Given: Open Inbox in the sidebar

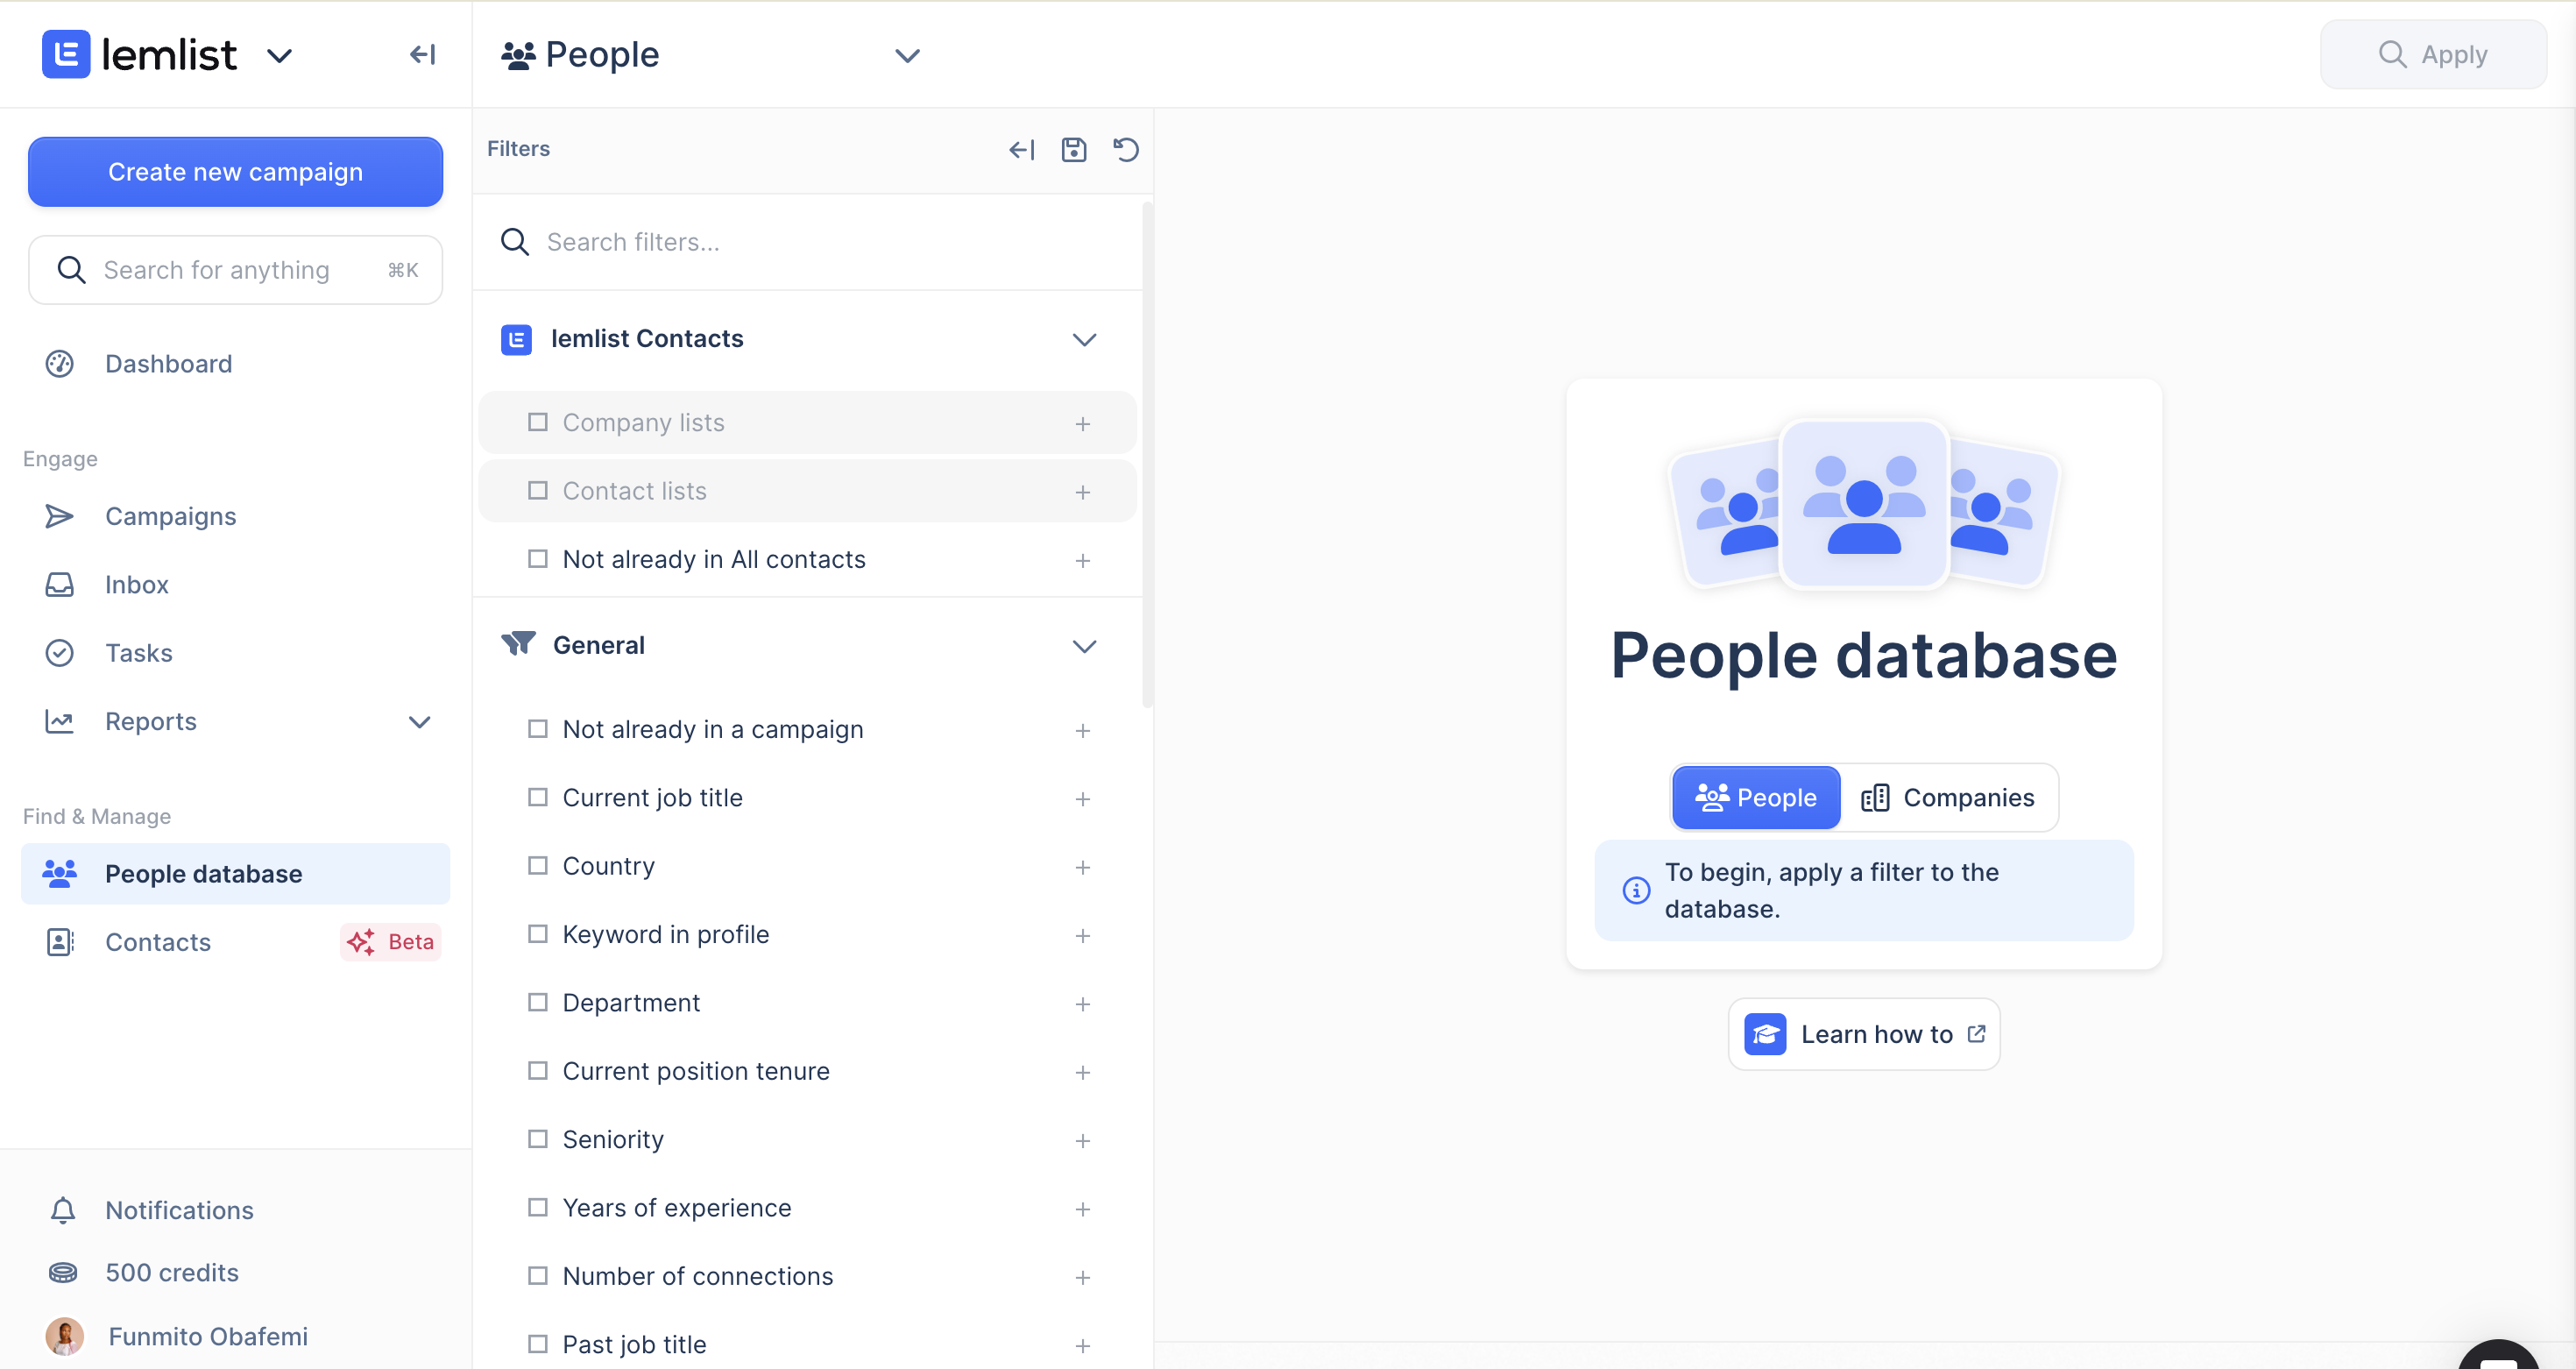Looking at the screenshot, I should click(235, 585).
